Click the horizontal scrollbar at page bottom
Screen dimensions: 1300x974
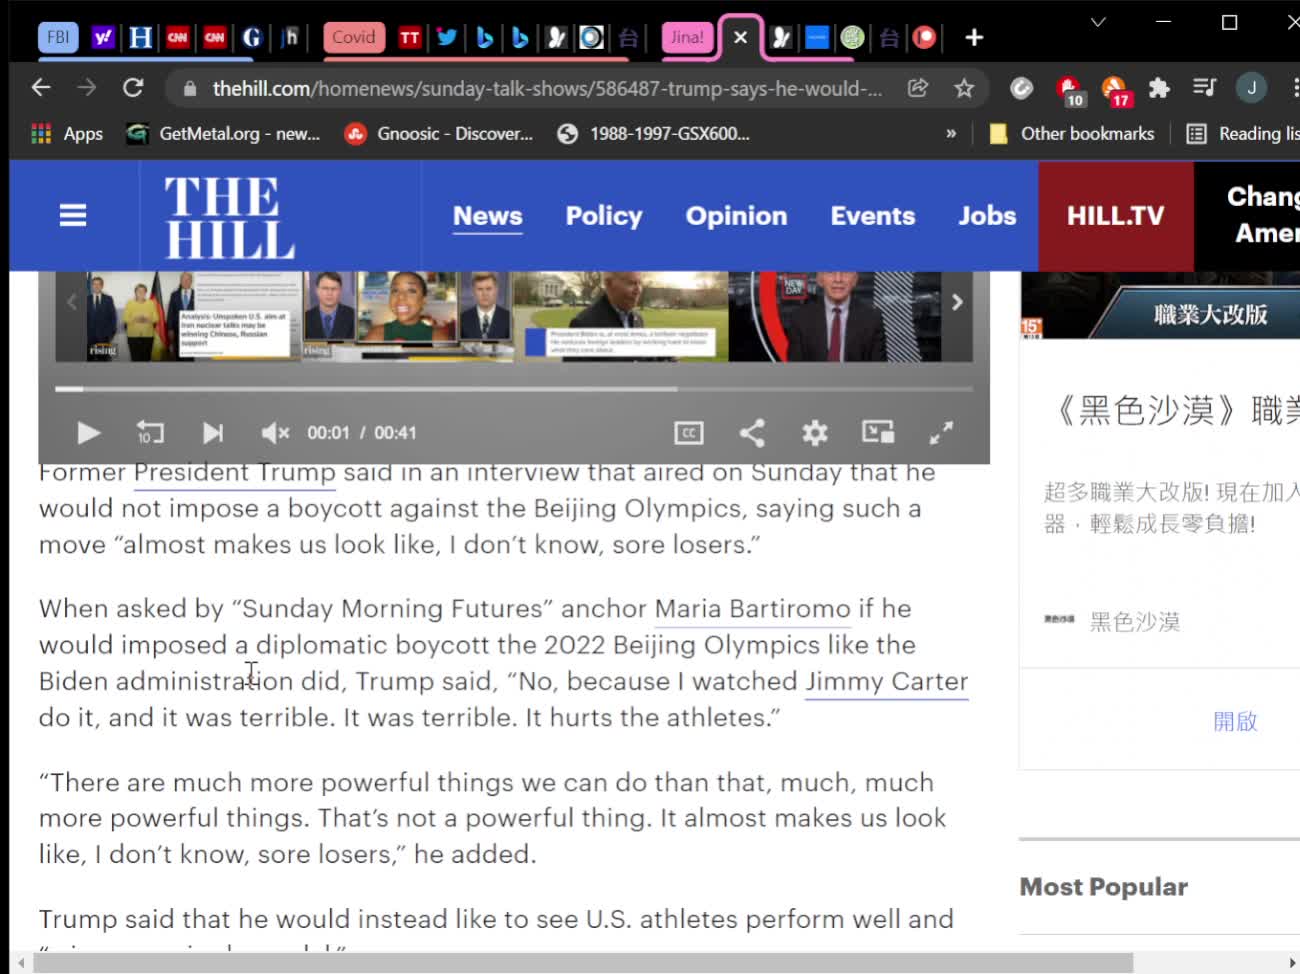tap(583, 963)
